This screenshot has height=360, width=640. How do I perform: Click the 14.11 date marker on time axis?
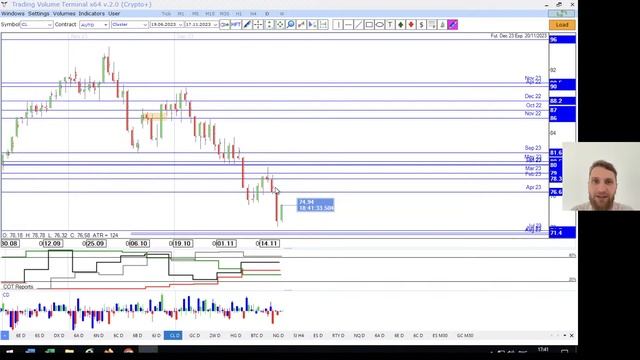tap(269, 244)
